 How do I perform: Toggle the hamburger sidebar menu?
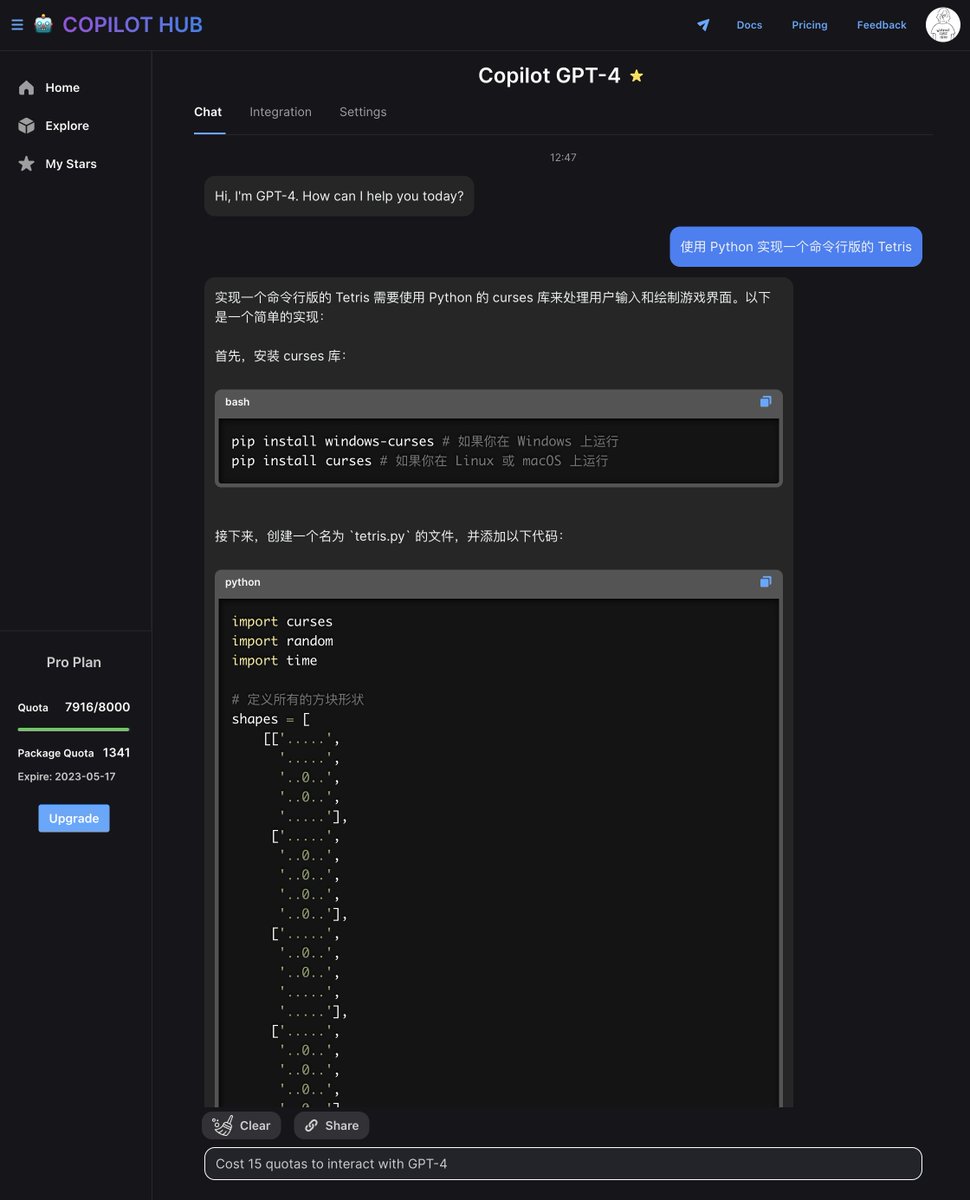(x=17, y=25)
